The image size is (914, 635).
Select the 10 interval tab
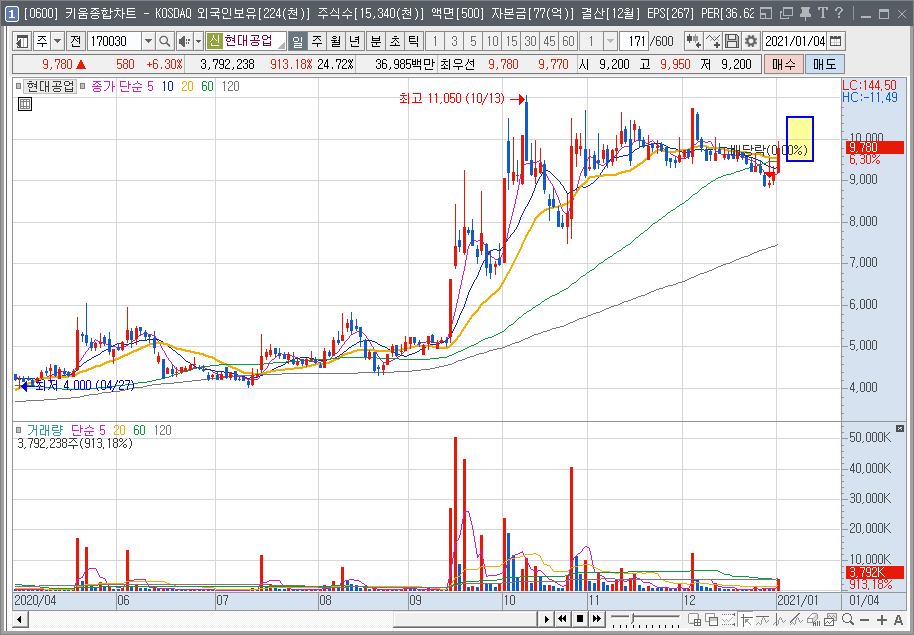493,41
